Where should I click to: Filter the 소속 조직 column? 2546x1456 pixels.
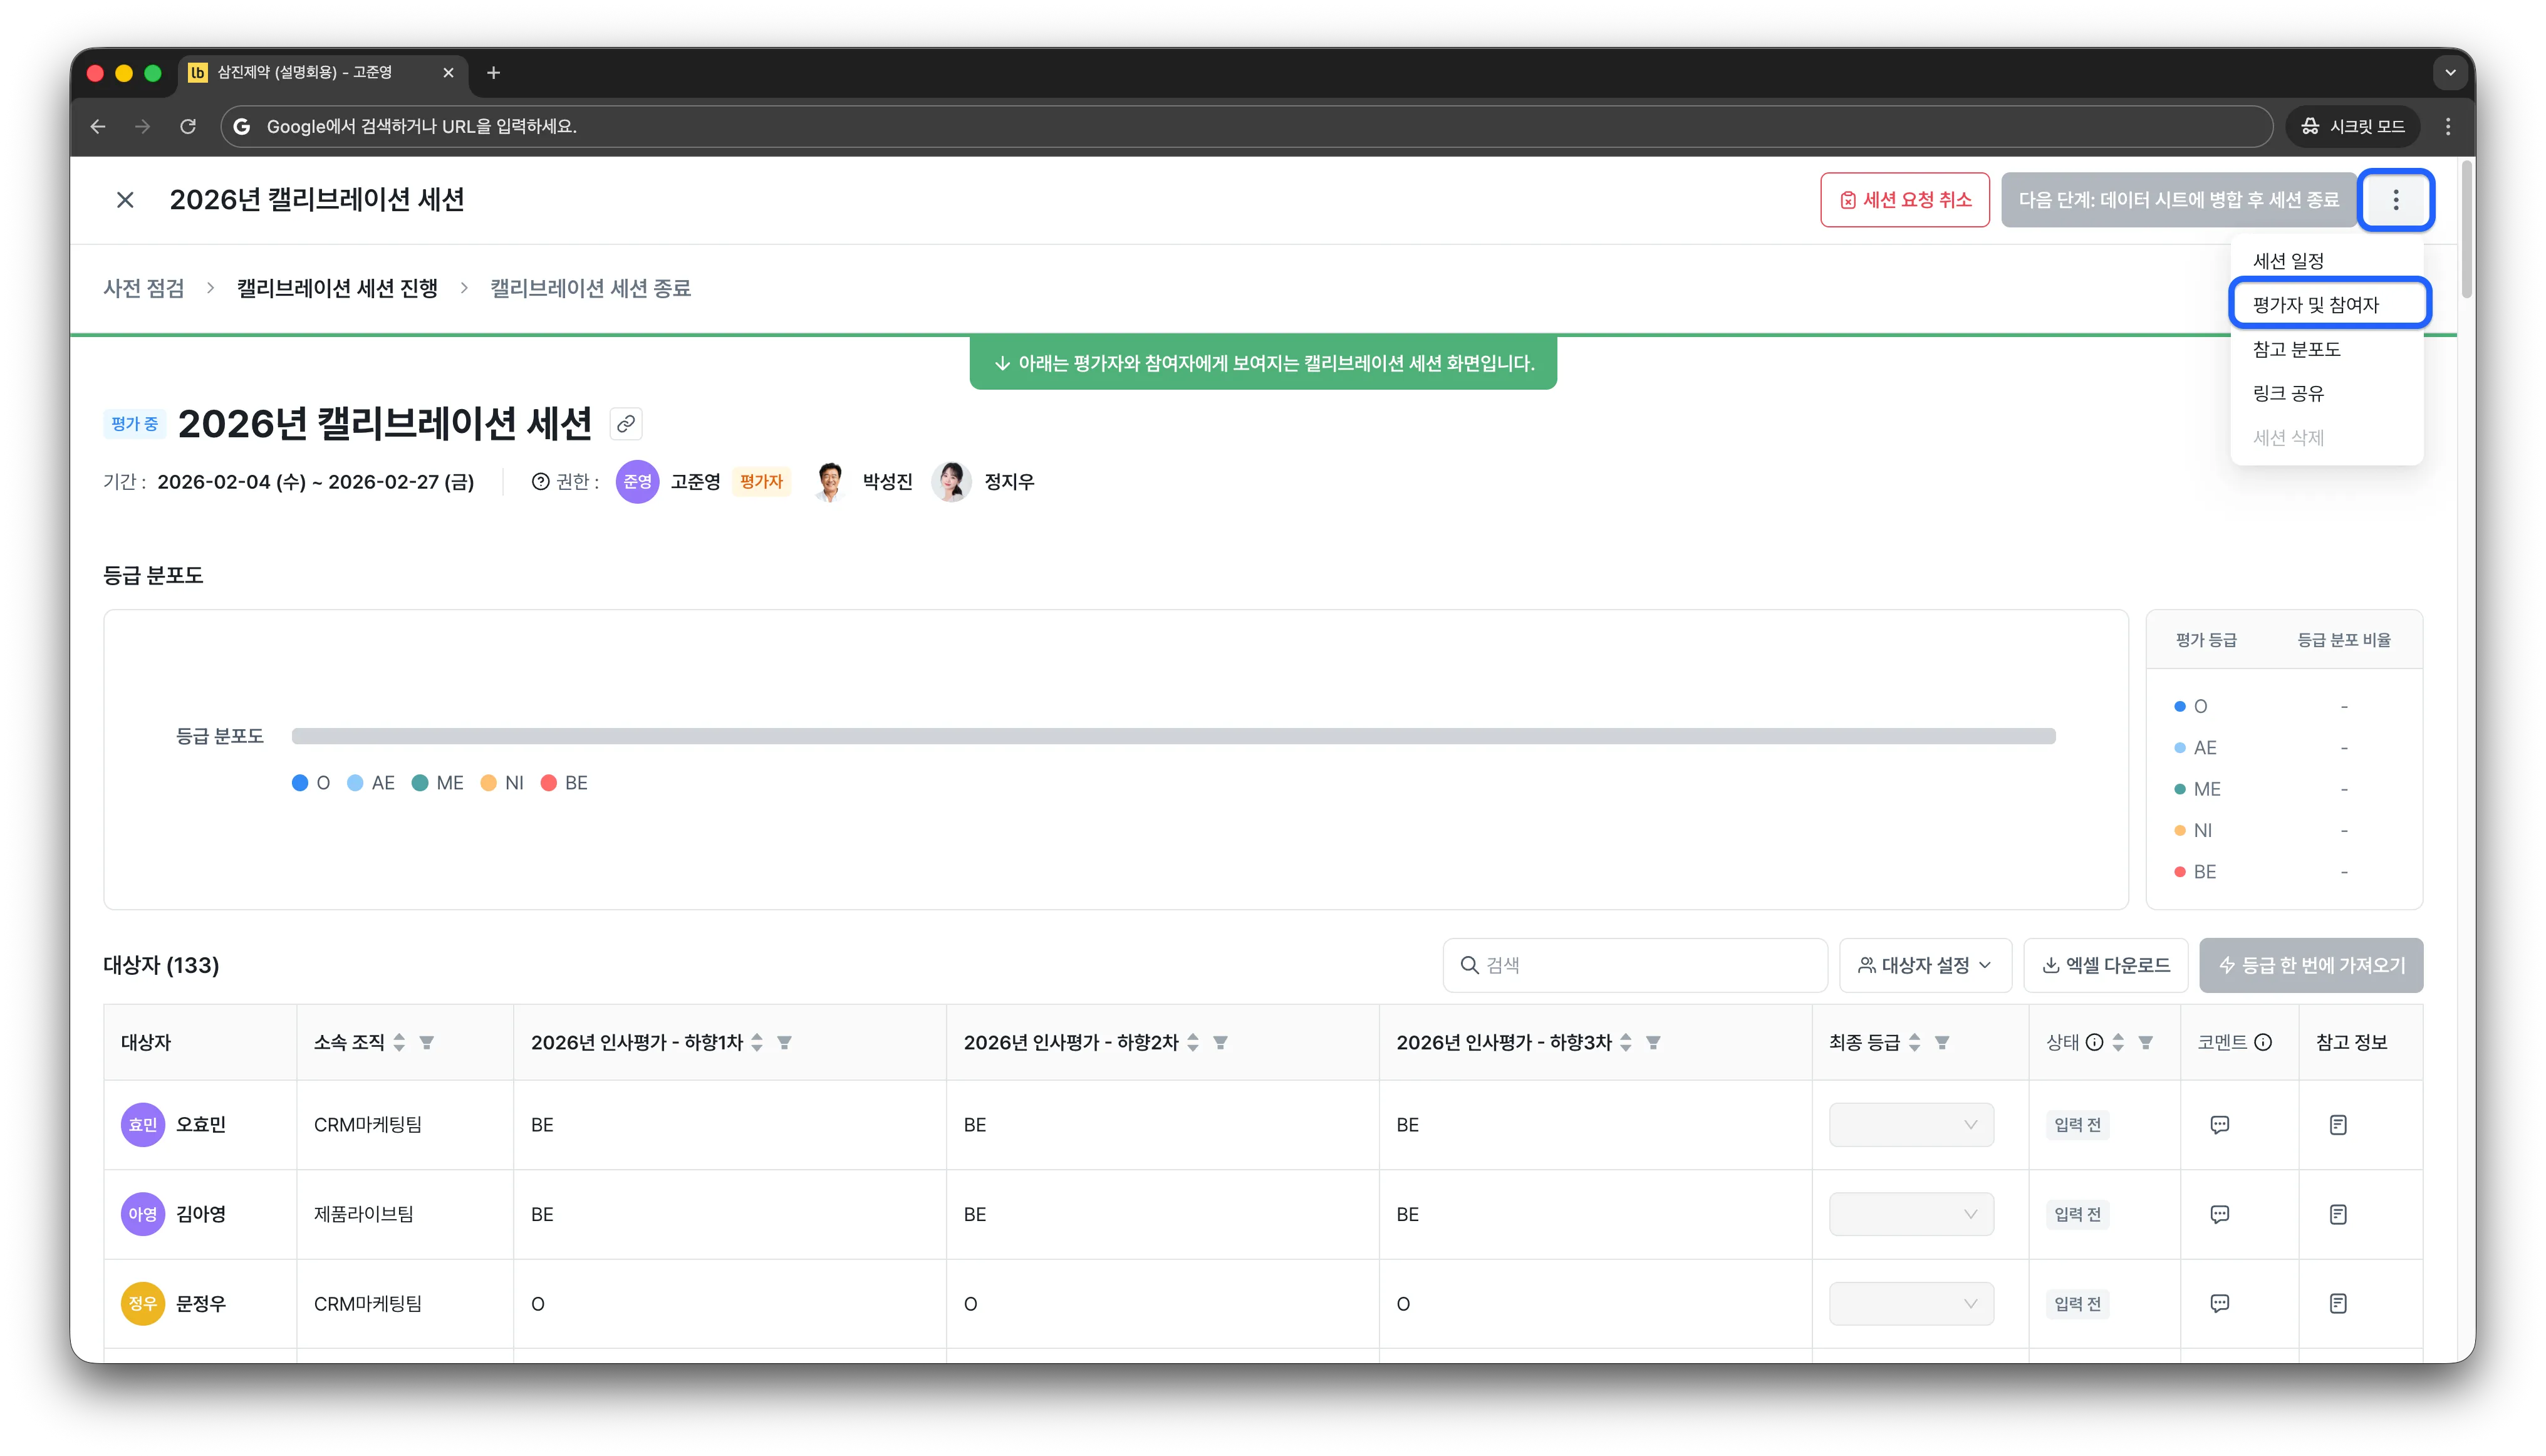(427, 1042)
